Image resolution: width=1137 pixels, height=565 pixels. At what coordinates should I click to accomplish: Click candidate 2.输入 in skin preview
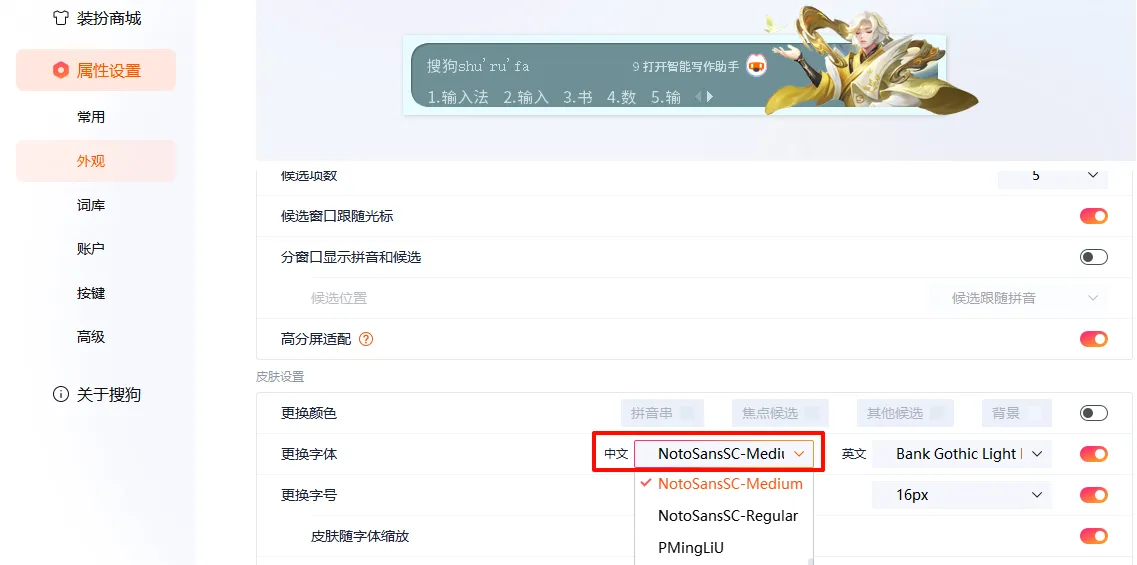click(x=526, y=97)
